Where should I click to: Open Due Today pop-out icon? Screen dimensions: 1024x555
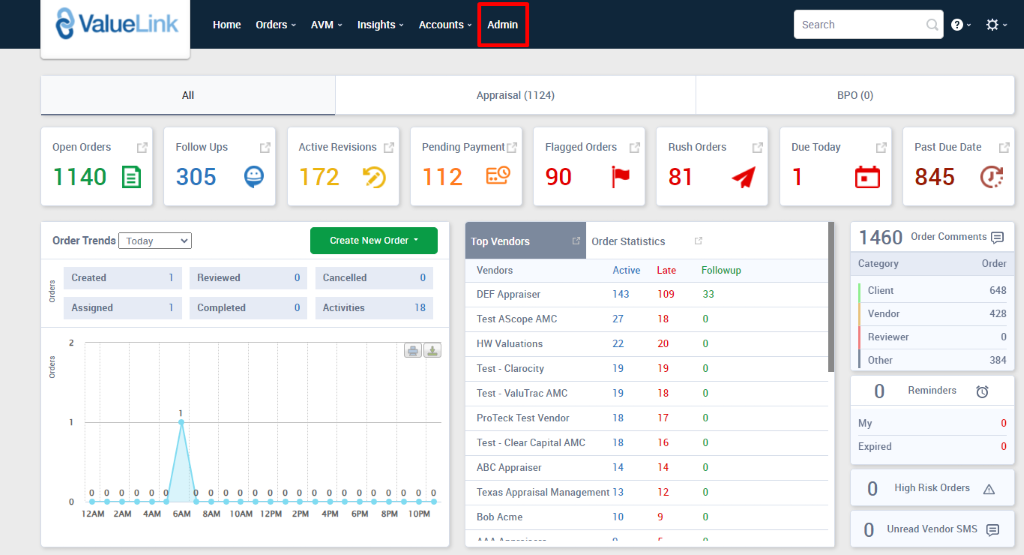pyautogui.click(x=881, y=148)
